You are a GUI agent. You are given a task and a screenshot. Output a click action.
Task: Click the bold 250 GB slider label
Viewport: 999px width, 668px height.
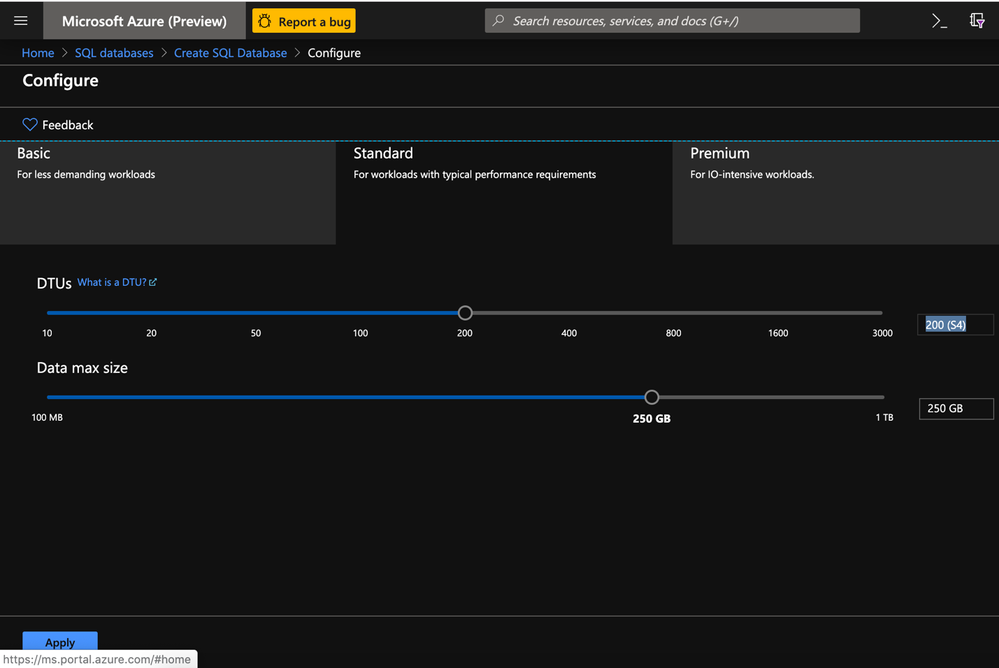[x=651, y=419]
